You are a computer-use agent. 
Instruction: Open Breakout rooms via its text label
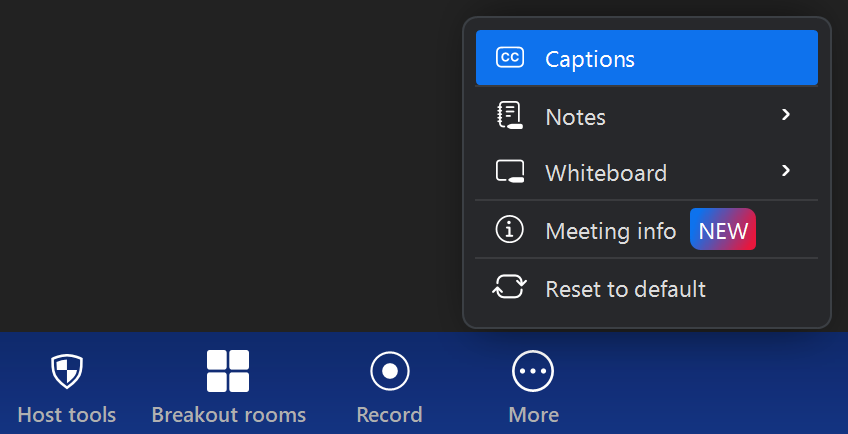pyautogui.click(x=228, y=414)
